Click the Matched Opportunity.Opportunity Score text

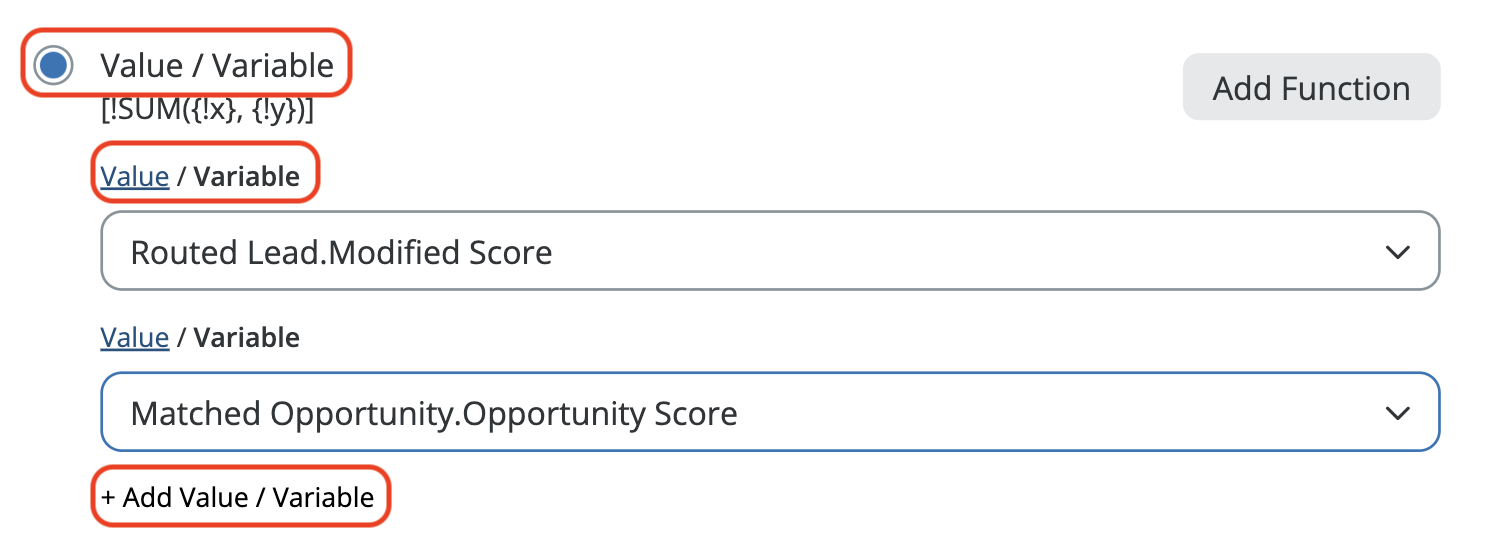click(x=434, y=413)
